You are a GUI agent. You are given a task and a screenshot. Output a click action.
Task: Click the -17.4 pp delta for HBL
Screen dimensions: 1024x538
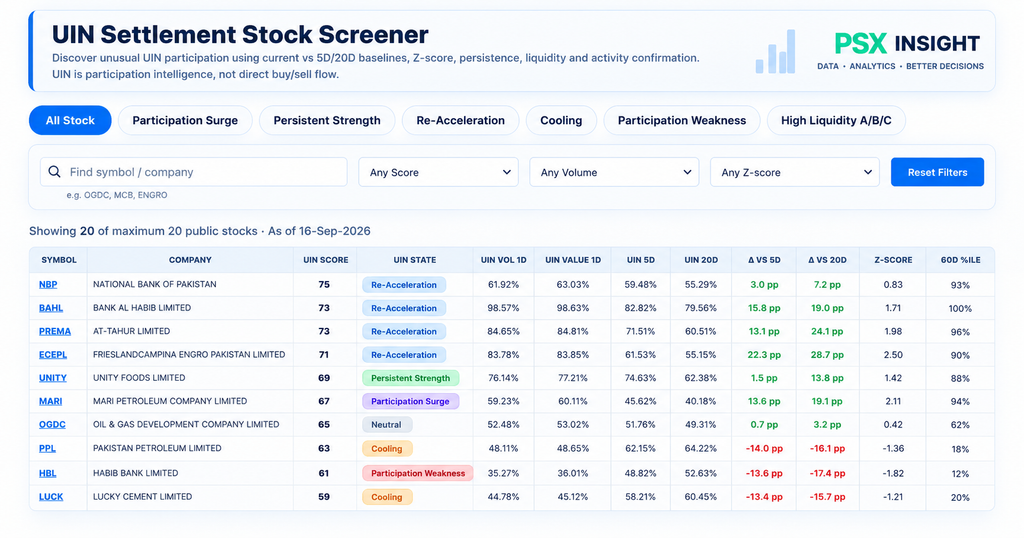click(827, 473)
